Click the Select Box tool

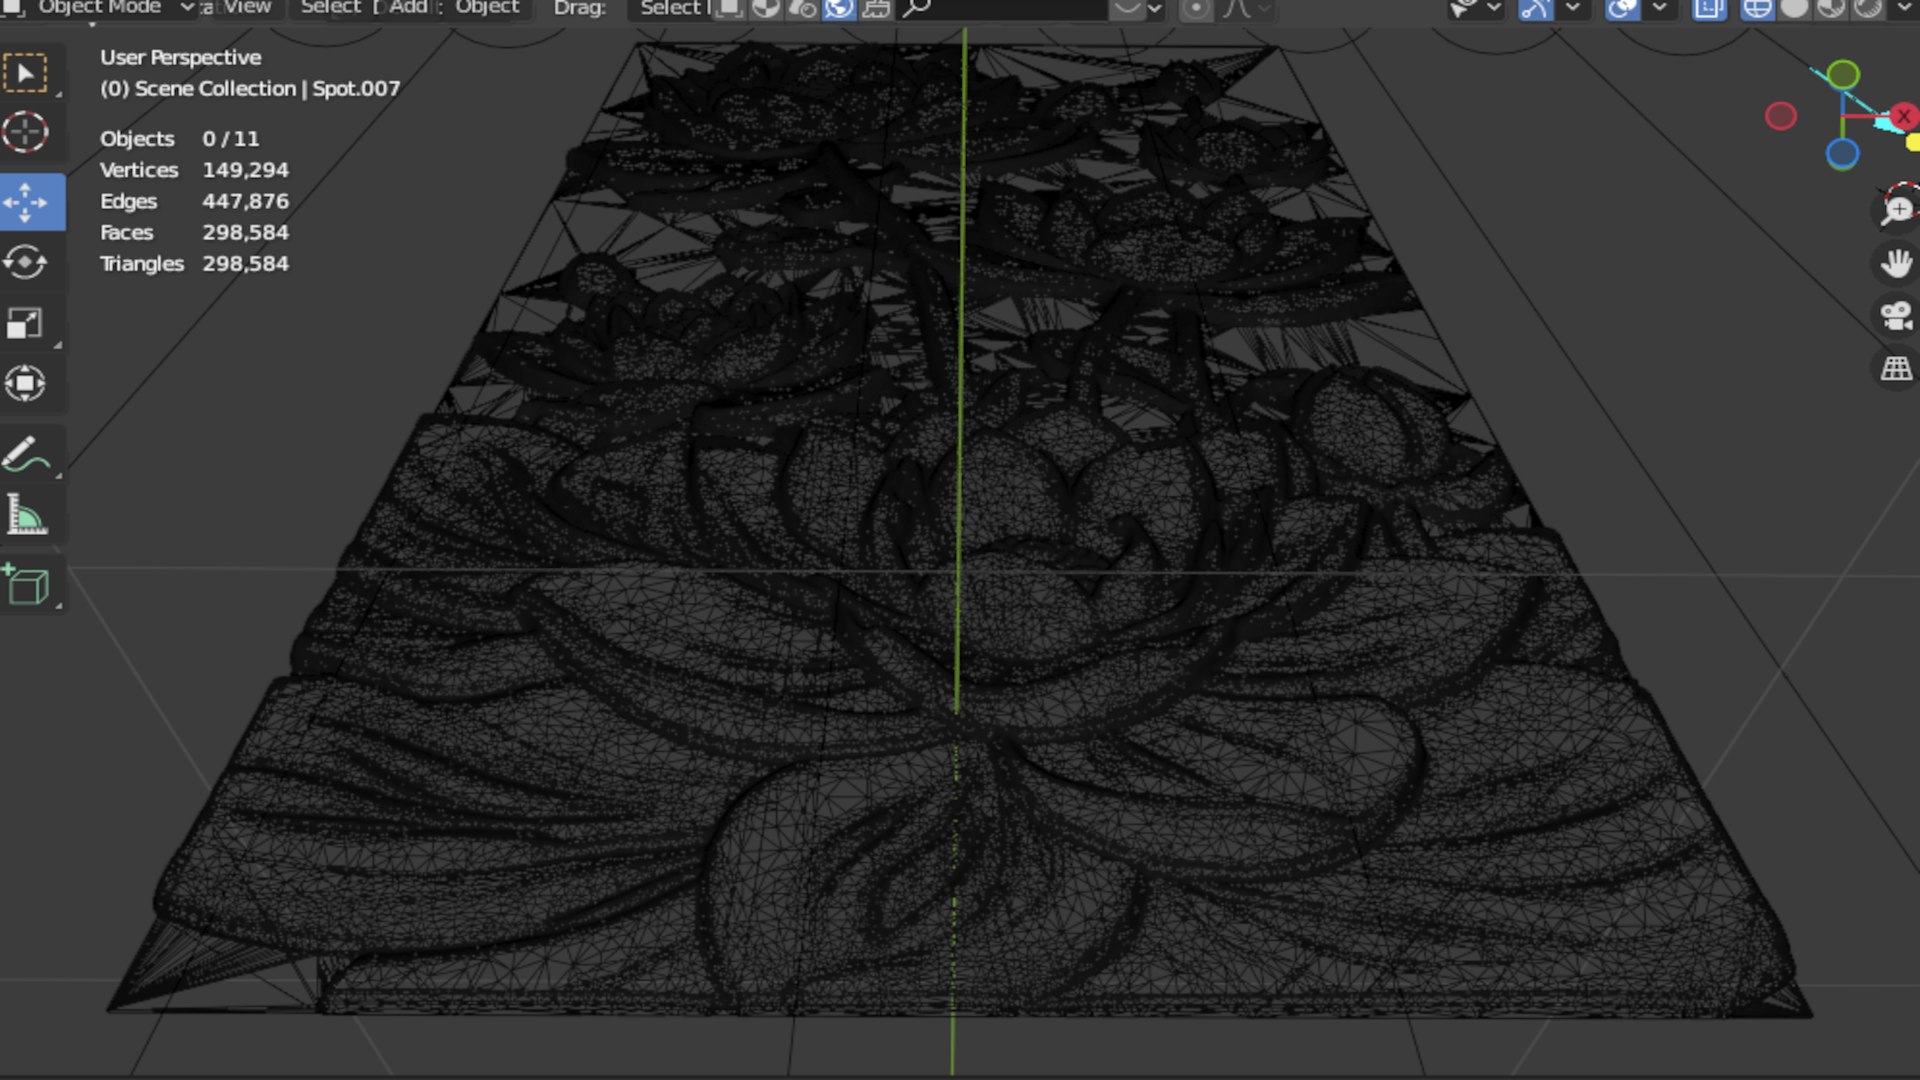point(26,74)
